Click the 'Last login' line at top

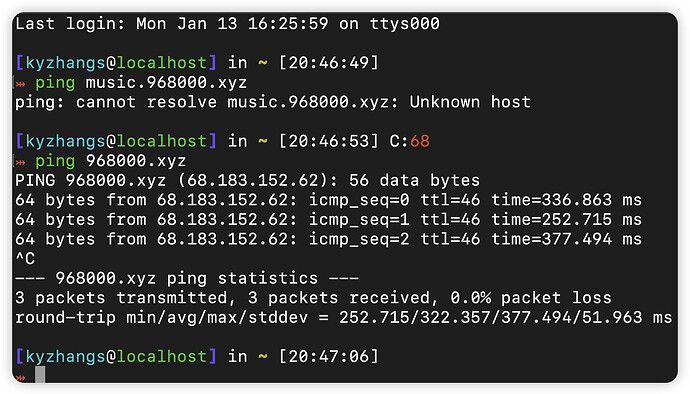228,24
